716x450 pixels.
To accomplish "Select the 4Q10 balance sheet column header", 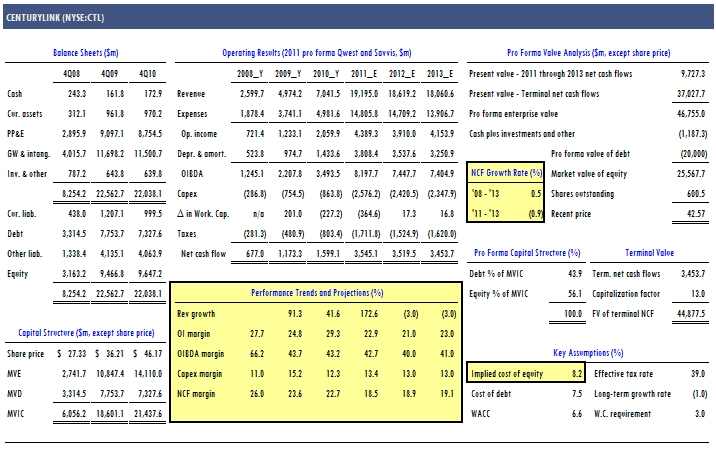I will pos(147,74).
